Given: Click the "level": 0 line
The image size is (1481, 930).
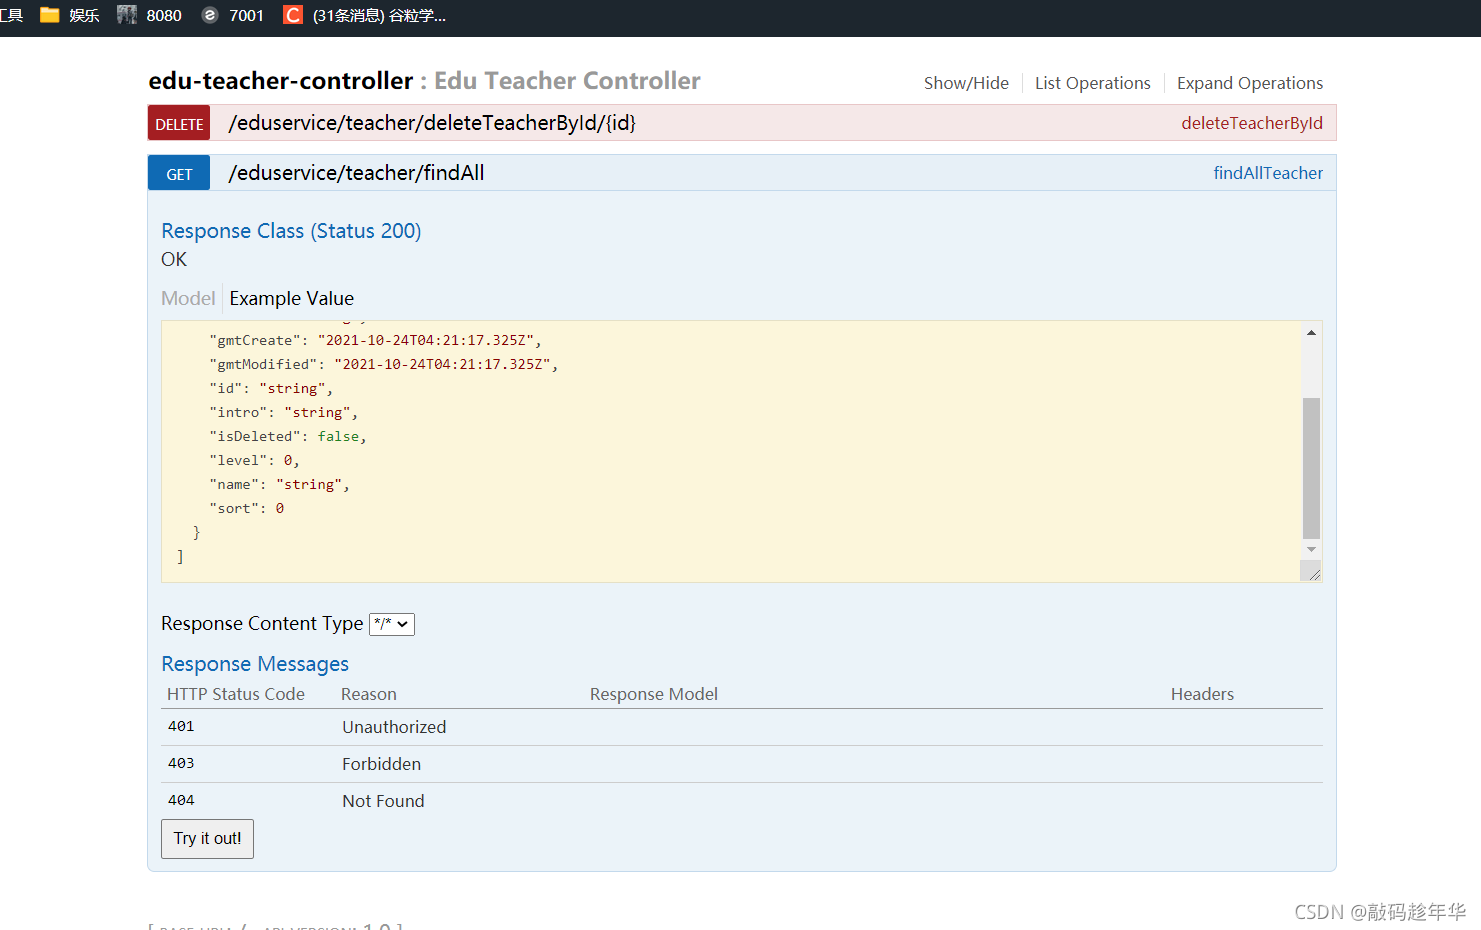Looking at the screenshot, I should pos(254,460).
